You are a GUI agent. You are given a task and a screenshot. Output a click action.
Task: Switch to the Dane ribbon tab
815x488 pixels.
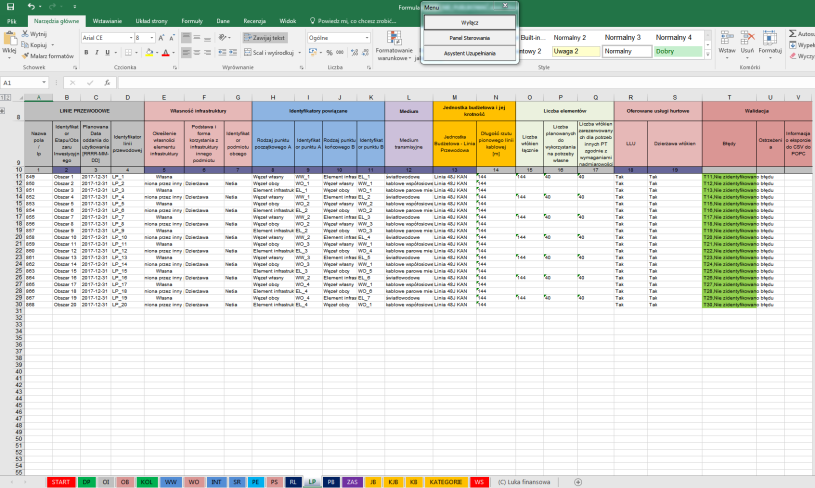[223, 21]
